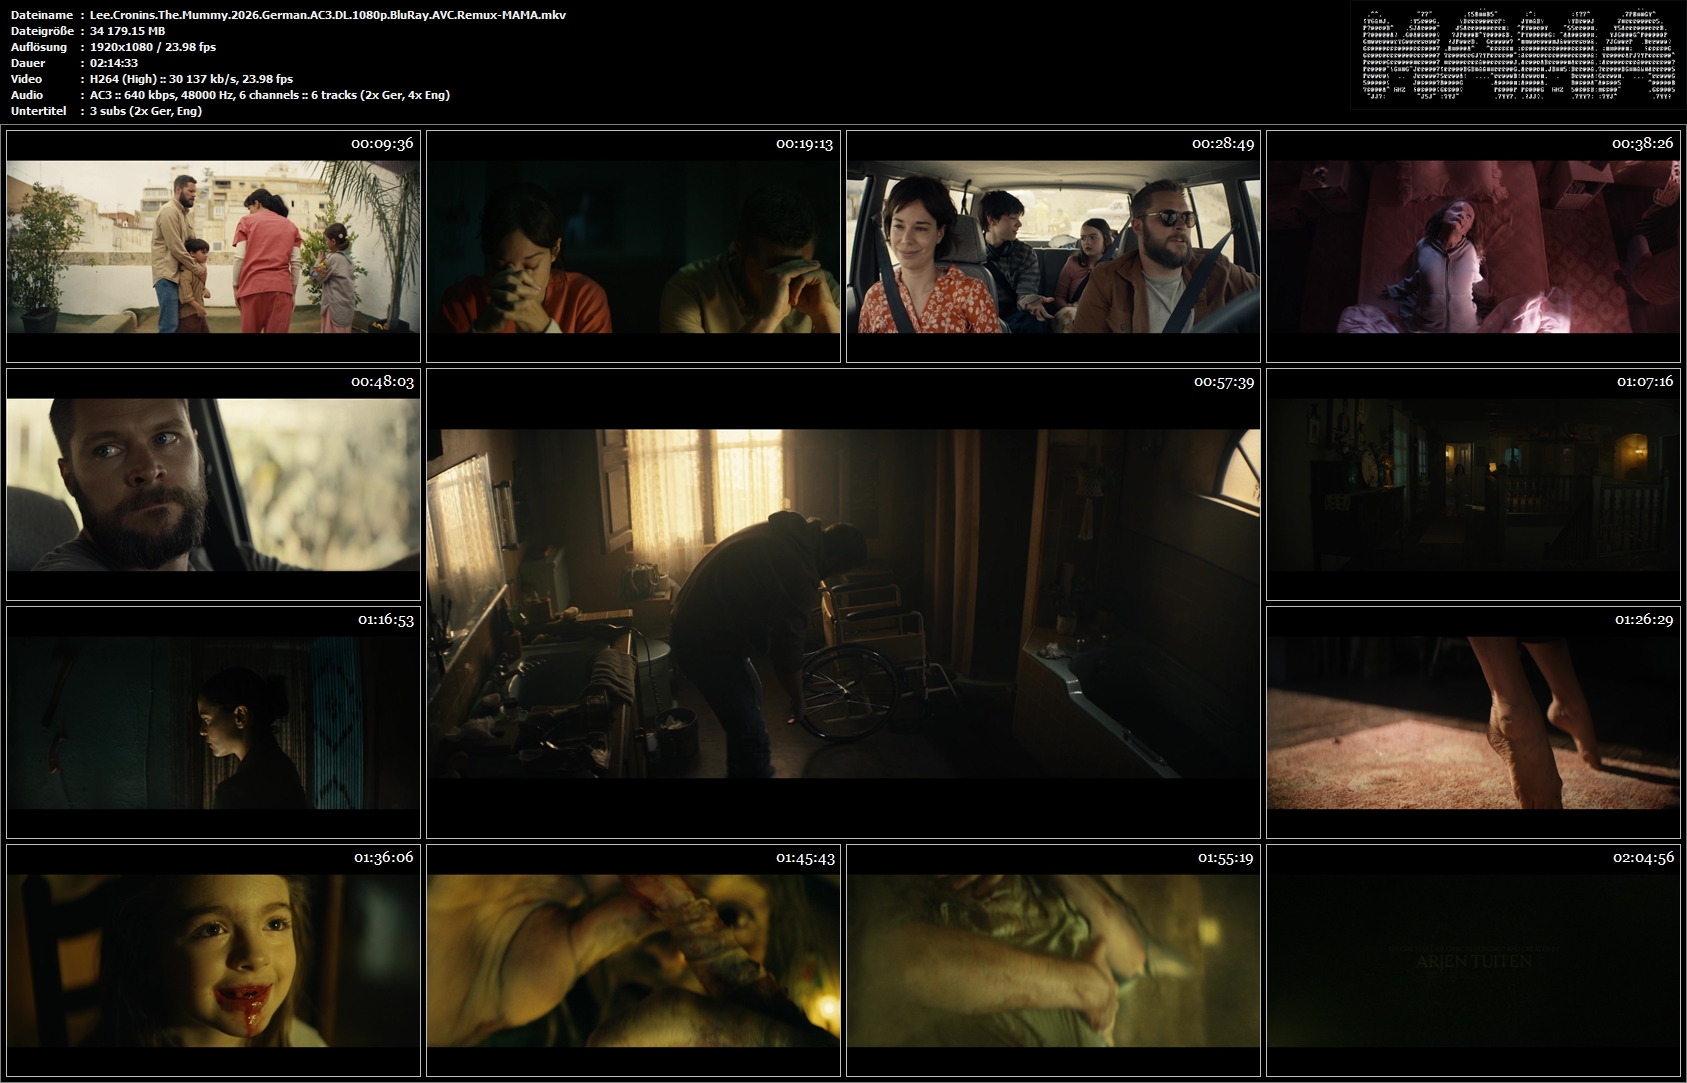The image size is (1687, 1083).
Task: Click the Dateiname label
Action: pos(42,15)
